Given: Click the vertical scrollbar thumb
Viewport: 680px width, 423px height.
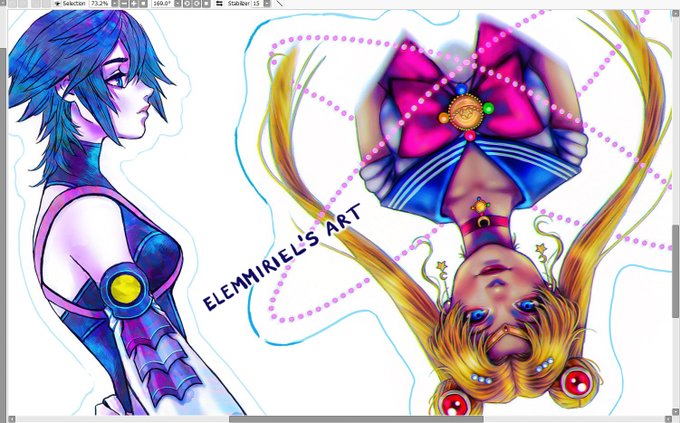Looking at the screenshot, I should [676, 271].
